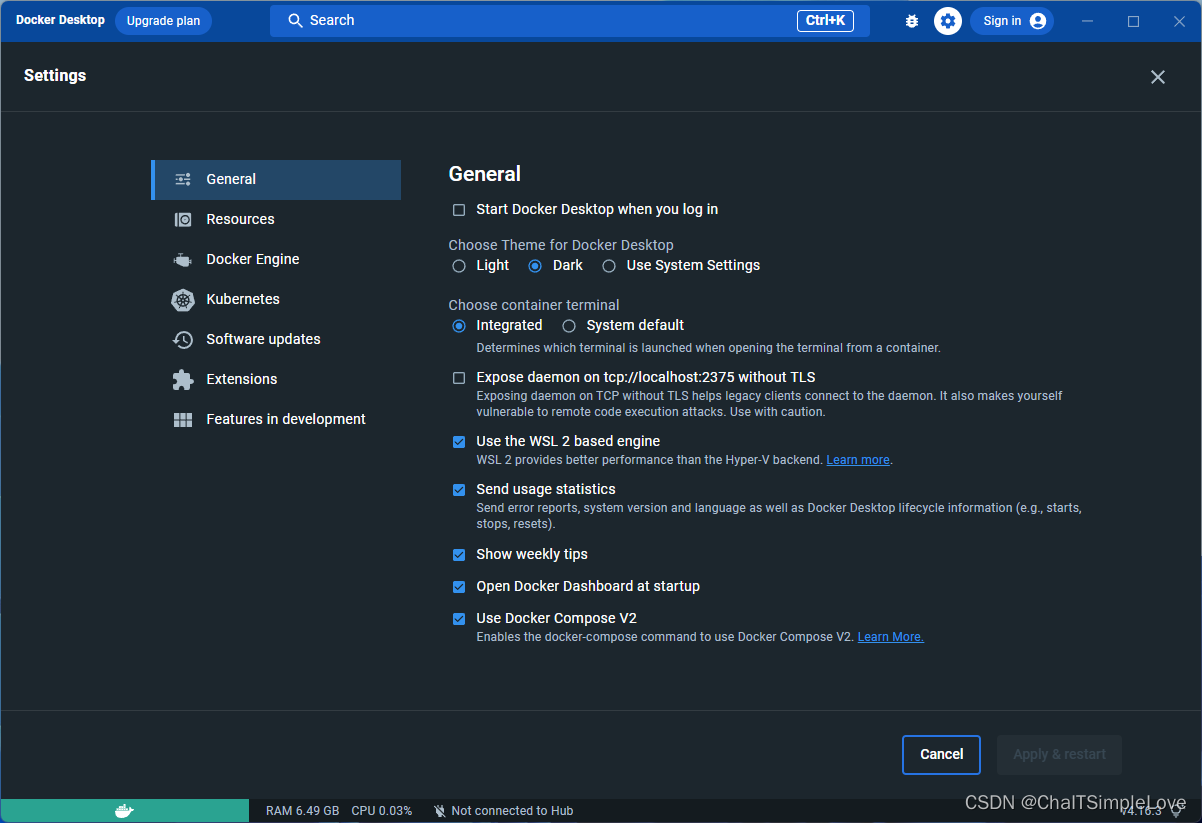
Task: Click the Resources sidebar icon
Action: (183, 219)
